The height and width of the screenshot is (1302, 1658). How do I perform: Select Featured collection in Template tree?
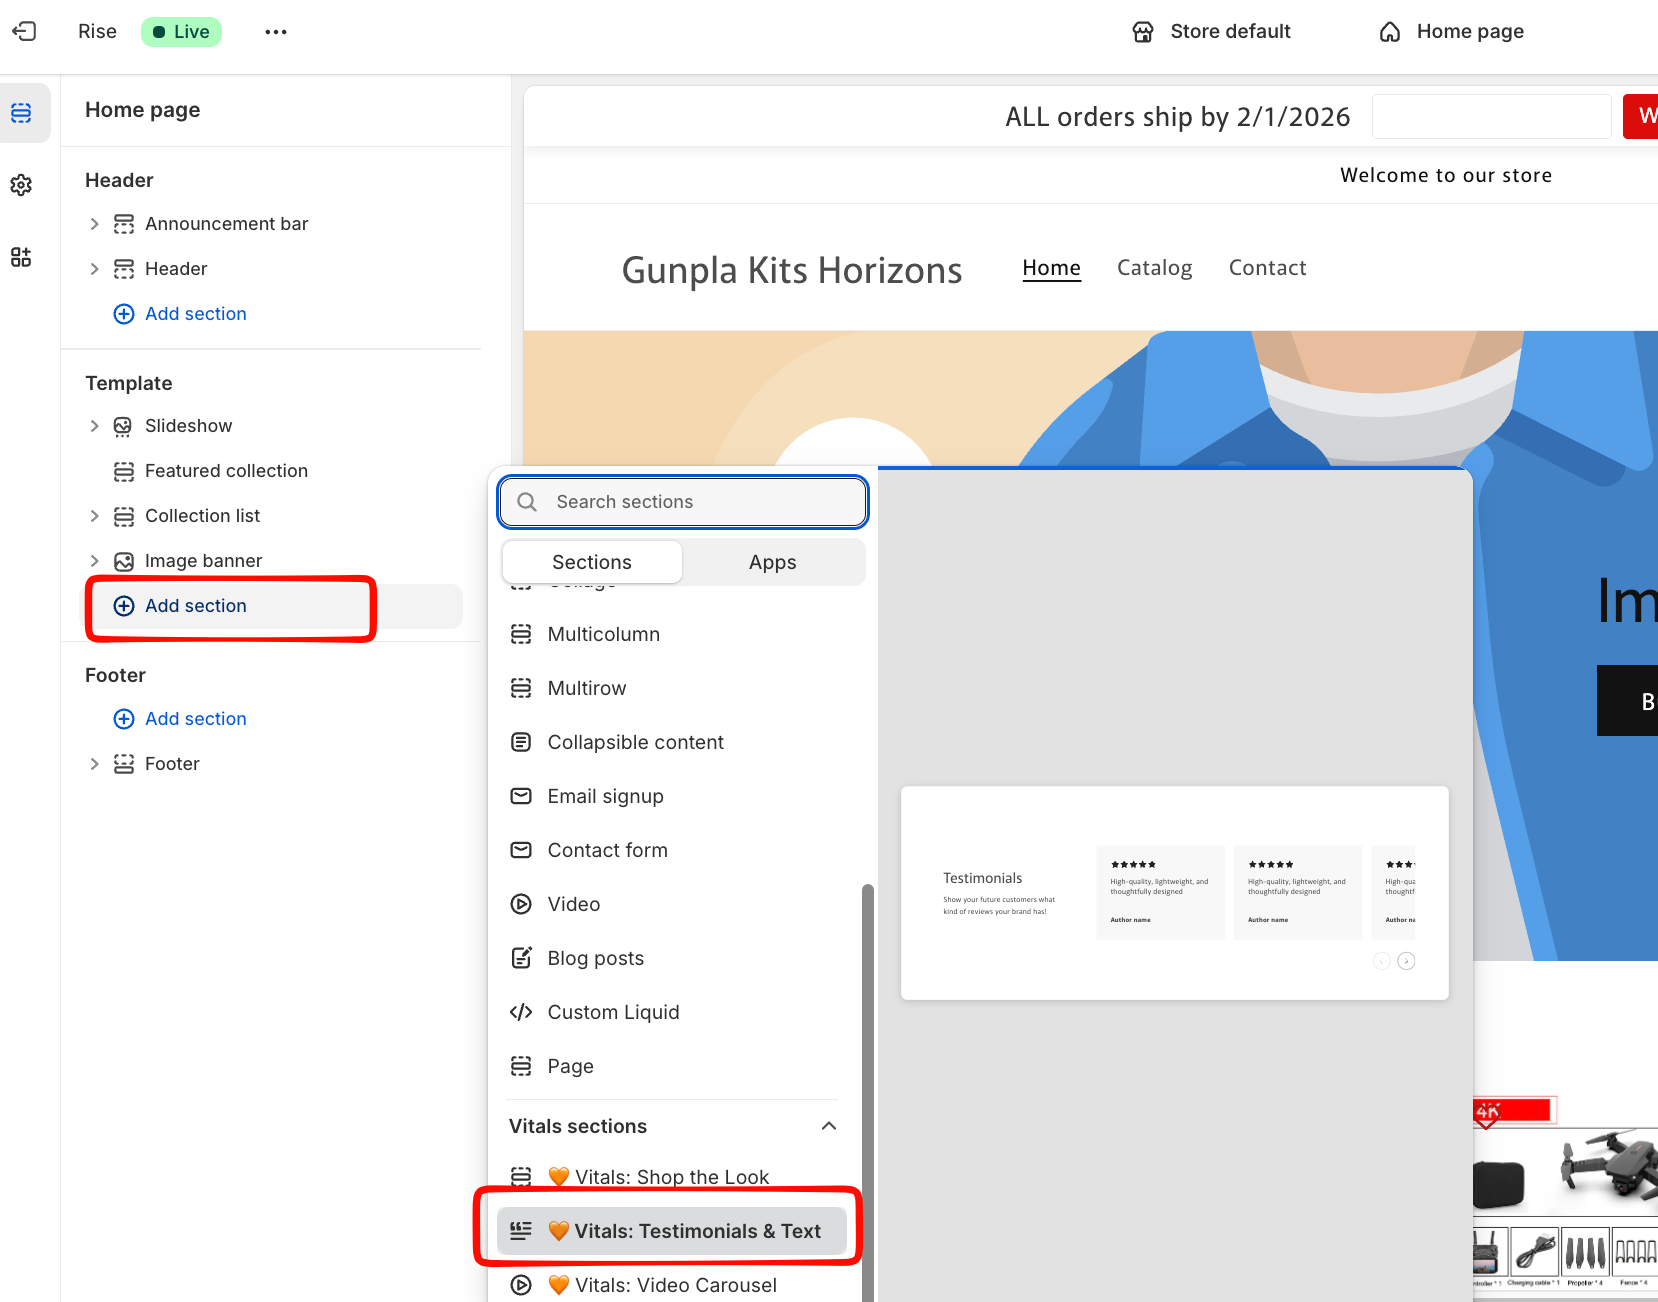tap(226, 471)
